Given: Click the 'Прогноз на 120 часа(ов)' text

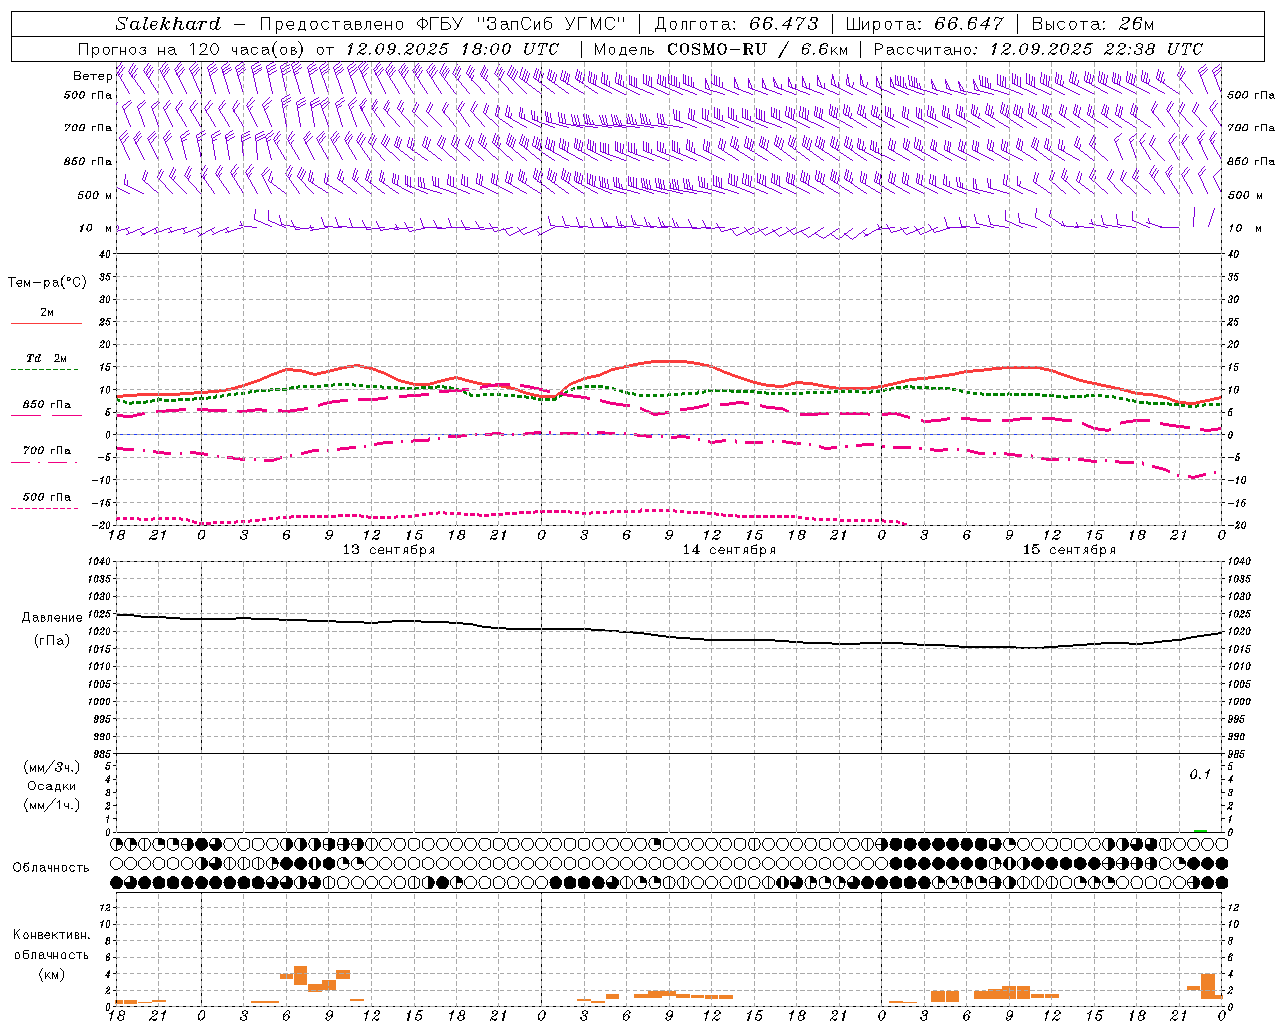Looking at the screenshot, I should pos(192,49).
